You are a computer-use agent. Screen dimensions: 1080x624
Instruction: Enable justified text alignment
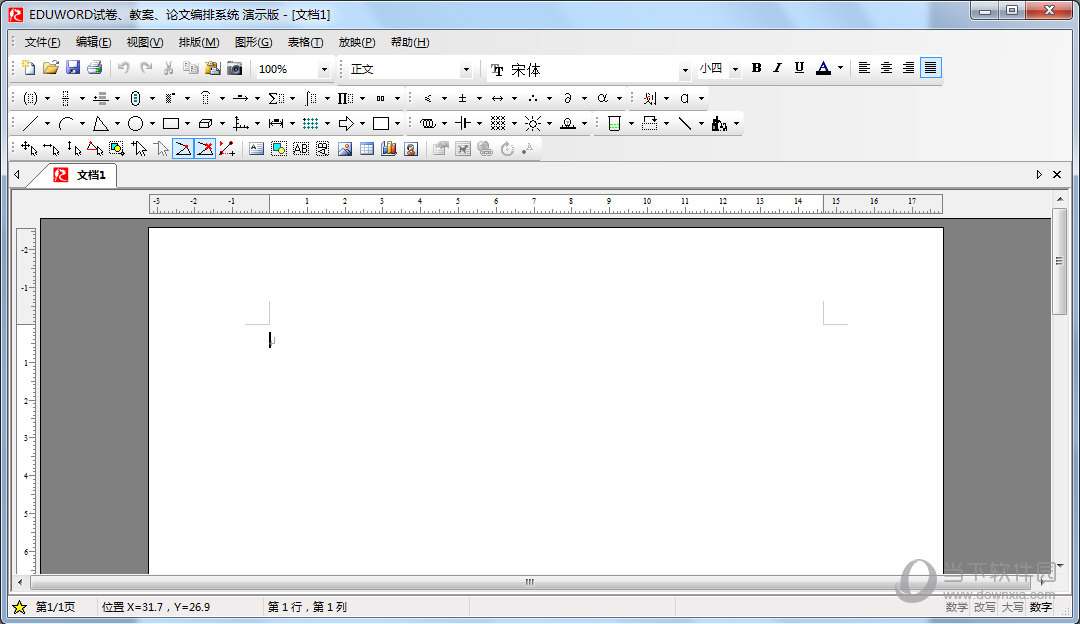(931, 68)
